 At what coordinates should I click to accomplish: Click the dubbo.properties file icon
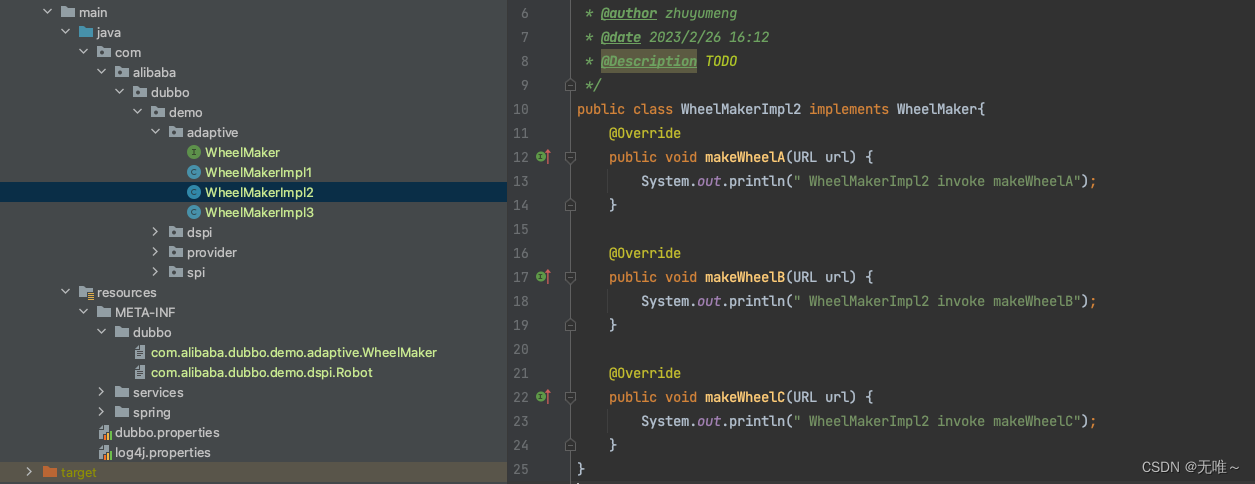tap(104, 432)
